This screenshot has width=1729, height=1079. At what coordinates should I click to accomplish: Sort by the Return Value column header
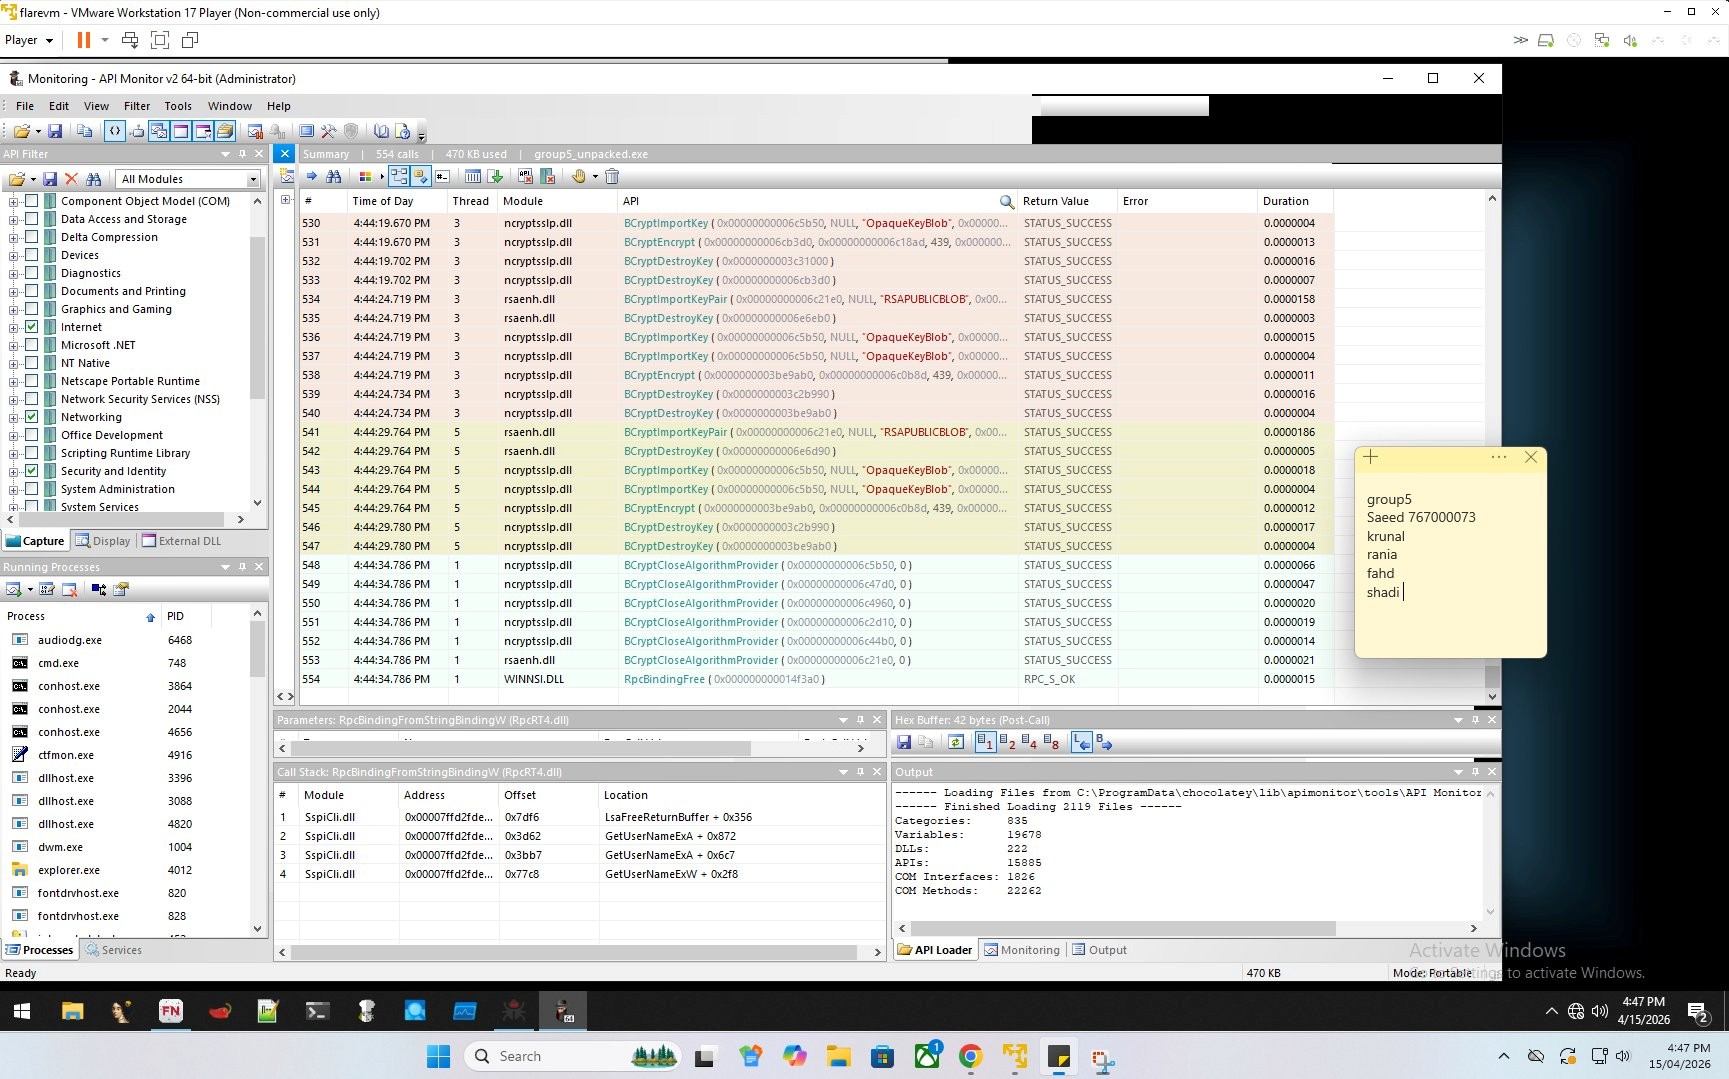(x=1067, y=201)
